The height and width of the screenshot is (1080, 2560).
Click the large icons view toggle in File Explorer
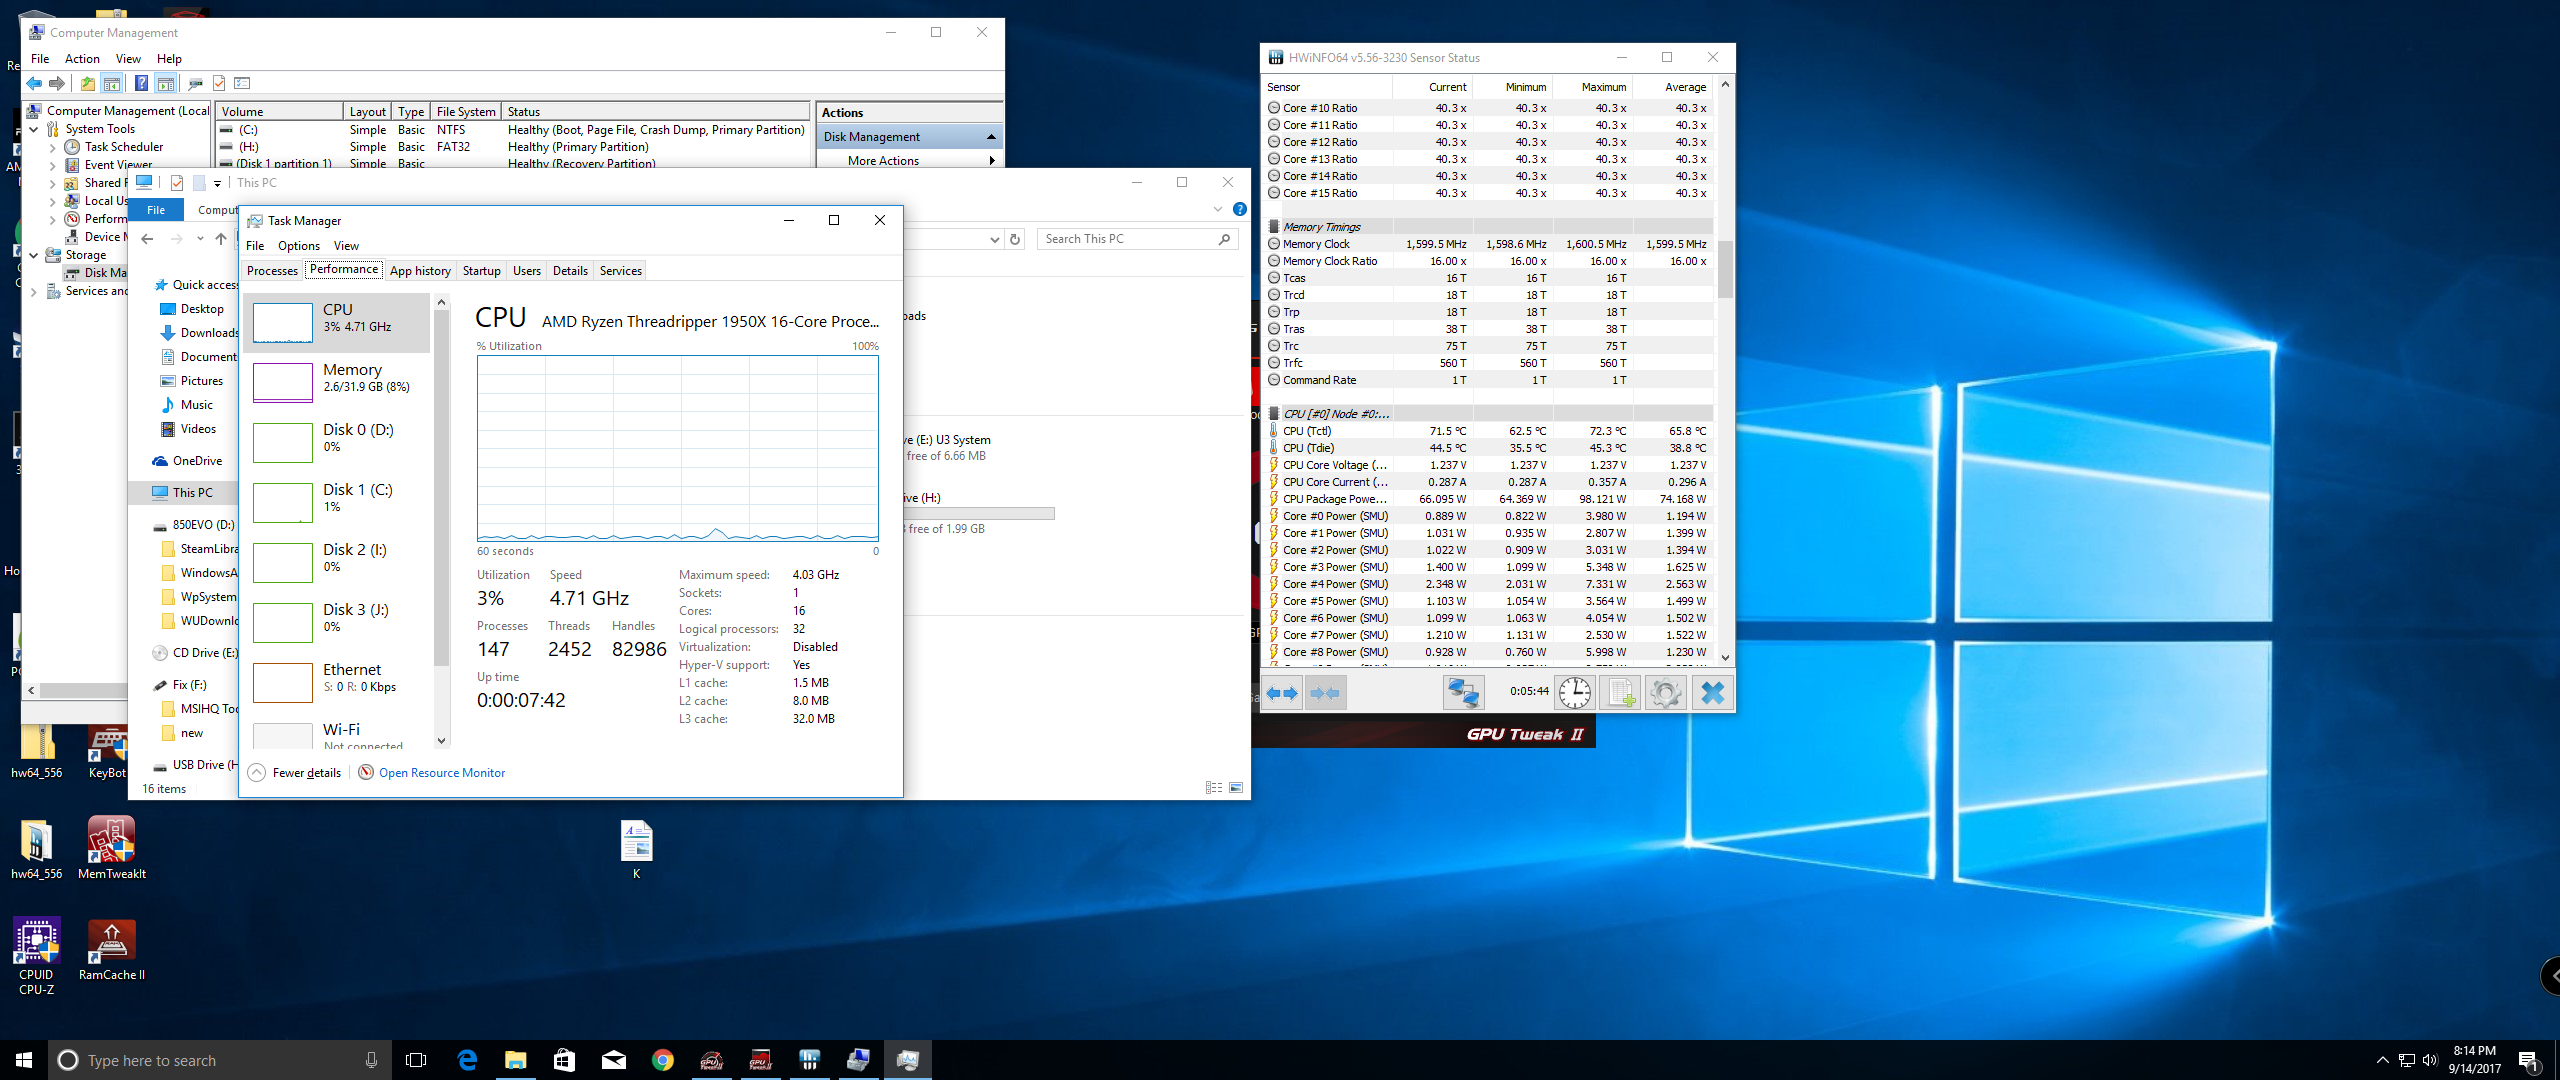tap(1236, 788)
